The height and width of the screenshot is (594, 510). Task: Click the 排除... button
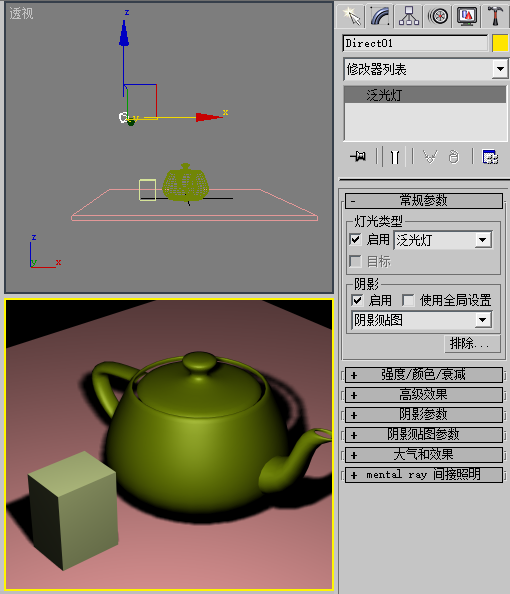click(x=472, y=344)
